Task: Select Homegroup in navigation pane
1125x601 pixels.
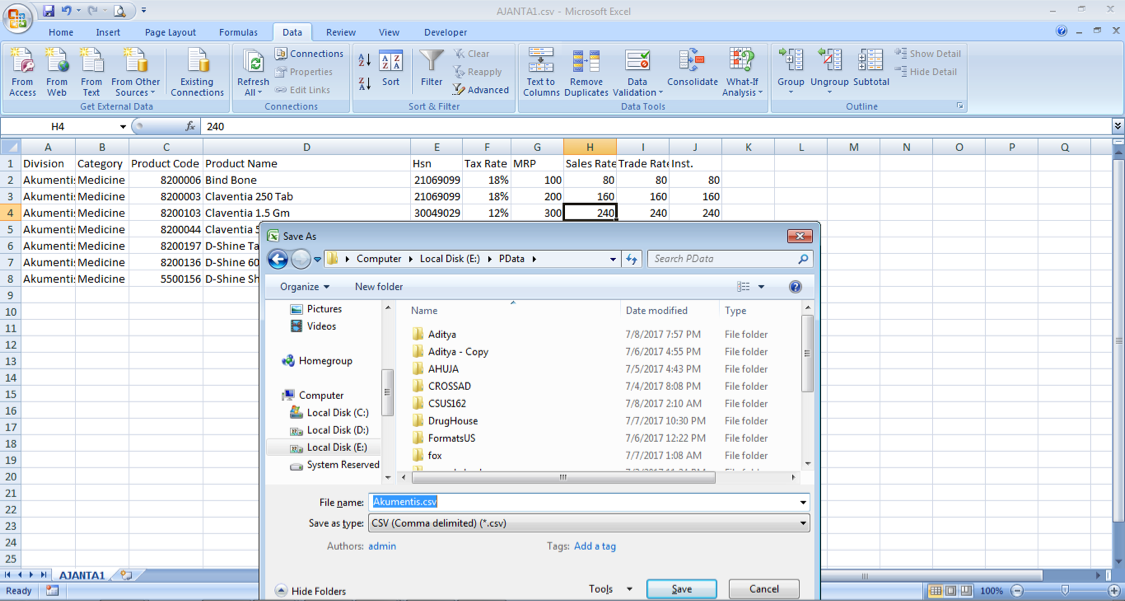Action: click(x=325, y=361)
